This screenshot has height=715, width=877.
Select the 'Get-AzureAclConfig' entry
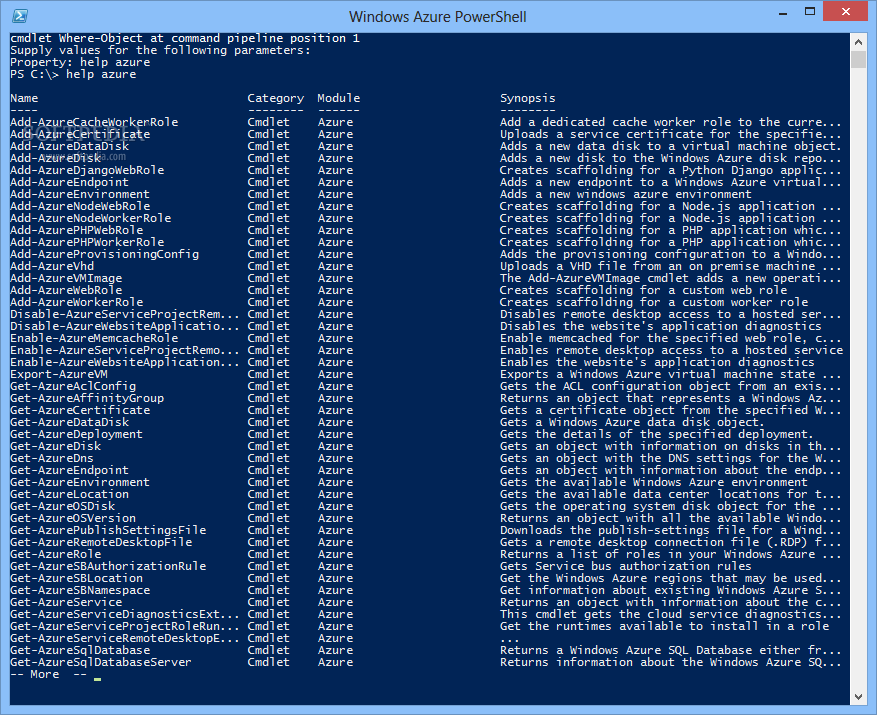(x=73, y=387)
